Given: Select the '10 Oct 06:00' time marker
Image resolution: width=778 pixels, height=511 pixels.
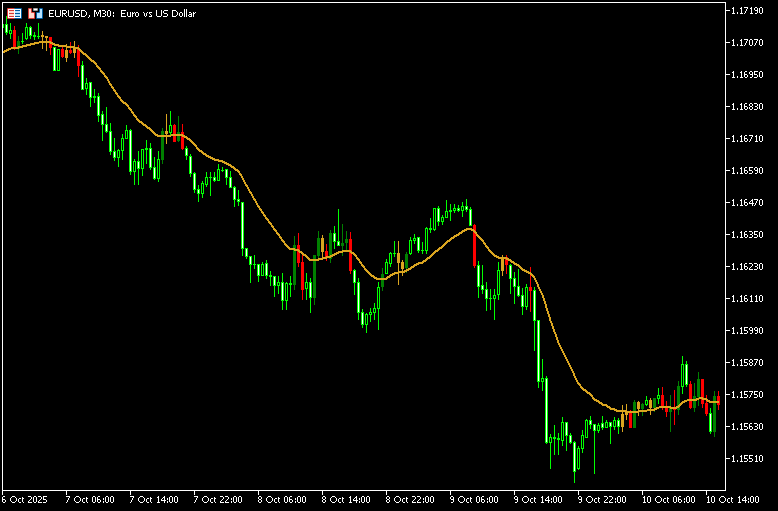Looking at the screenshot, I should (x=667, y=499).
